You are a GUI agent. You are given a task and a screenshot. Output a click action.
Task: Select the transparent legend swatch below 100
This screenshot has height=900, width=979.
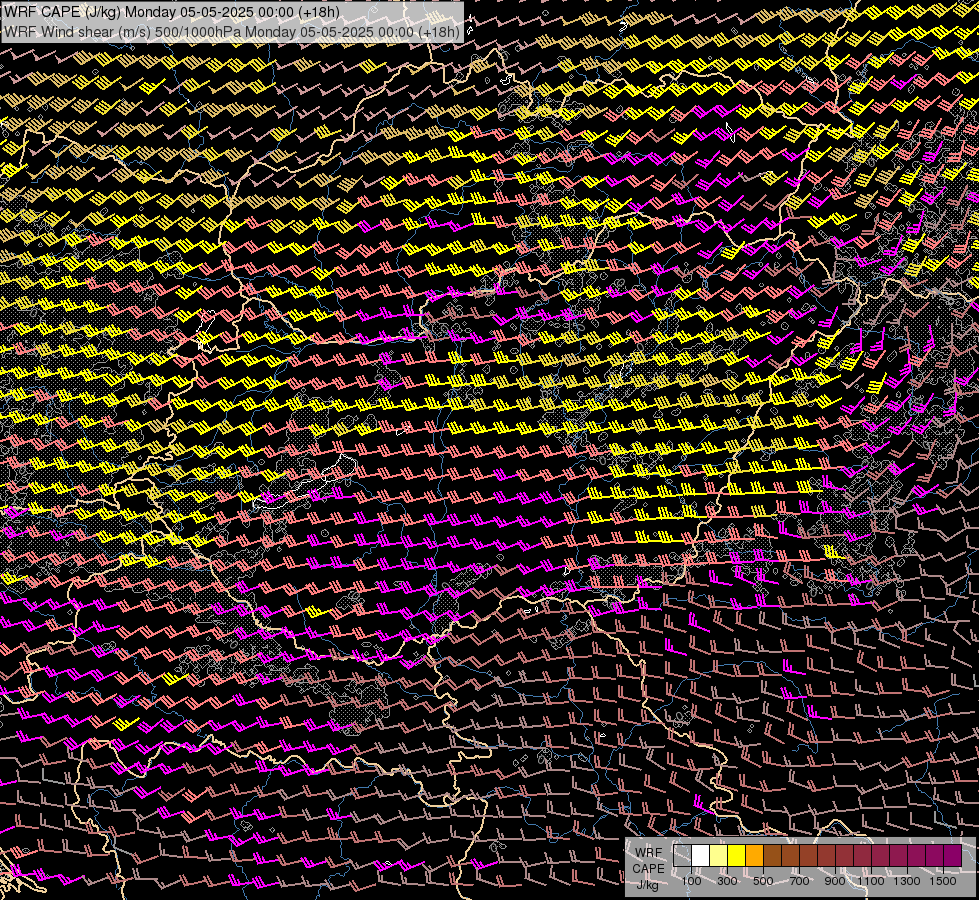click(x=682, y=856)
